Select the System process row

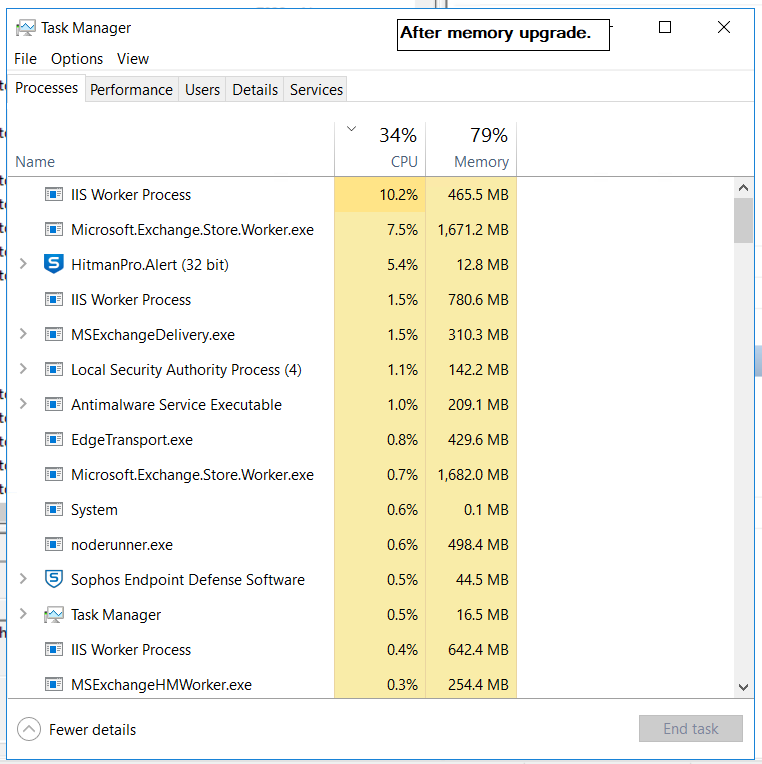click(x=263, y=509)
